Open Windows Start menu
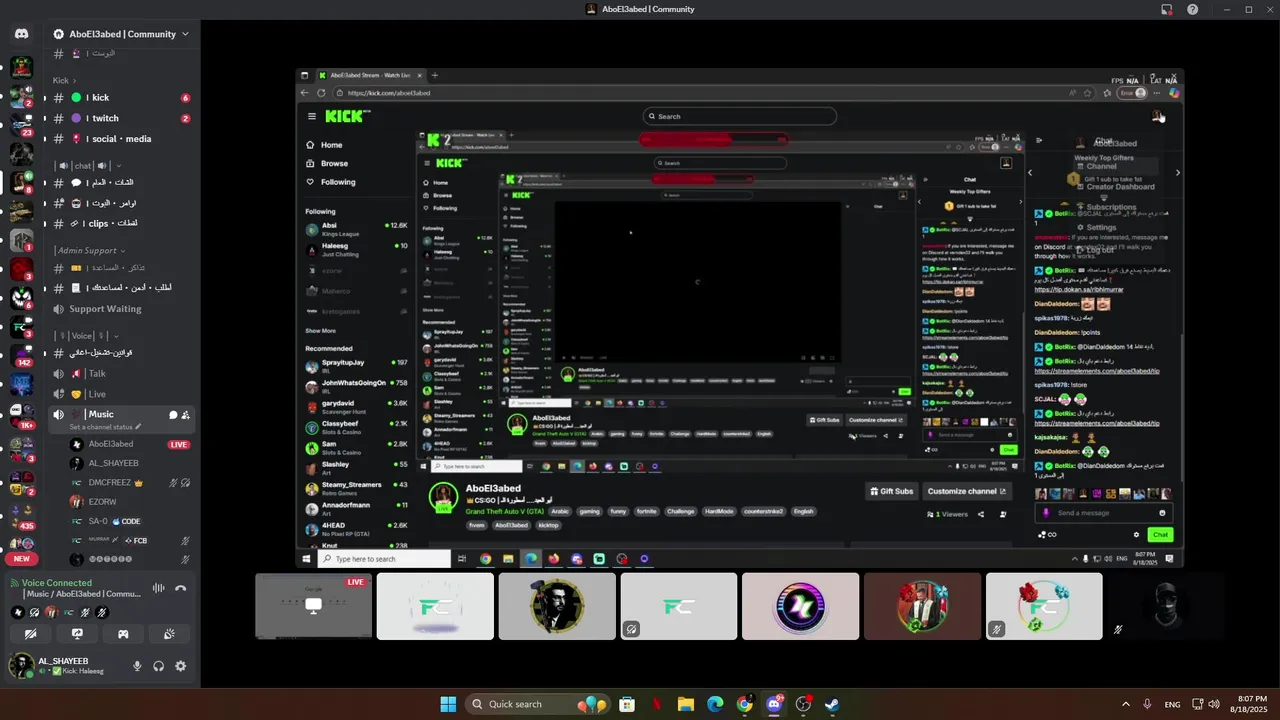This screenshot has height=720, width=1280. 448,704
